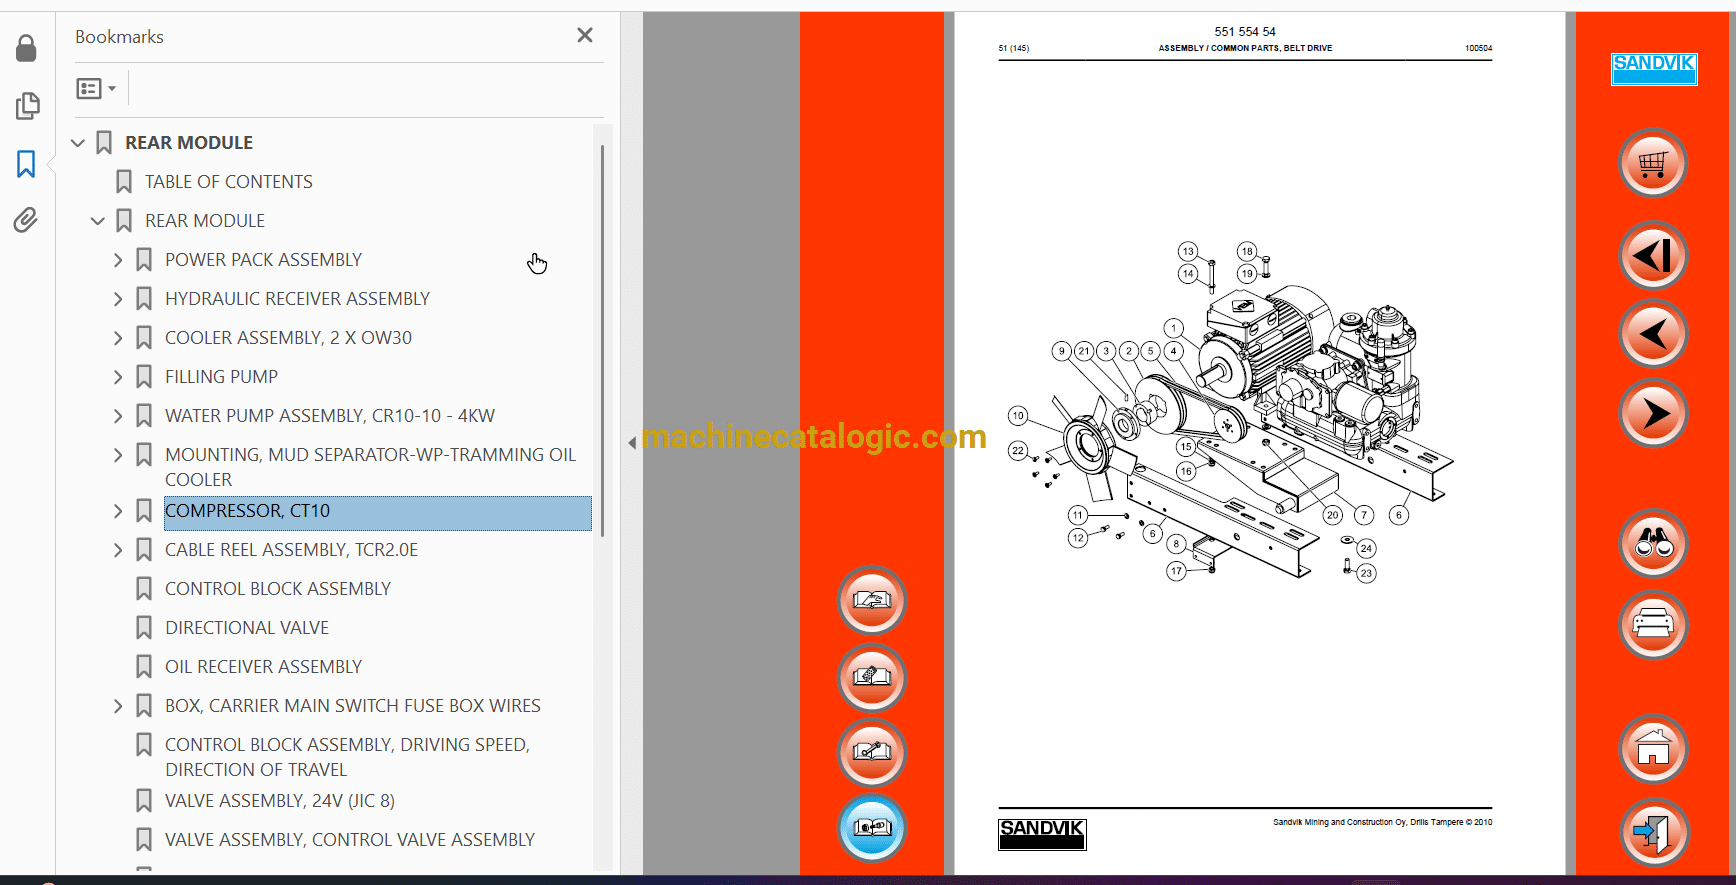Click the blue parts-book button

pyautogui.click(x=872, y=828)
